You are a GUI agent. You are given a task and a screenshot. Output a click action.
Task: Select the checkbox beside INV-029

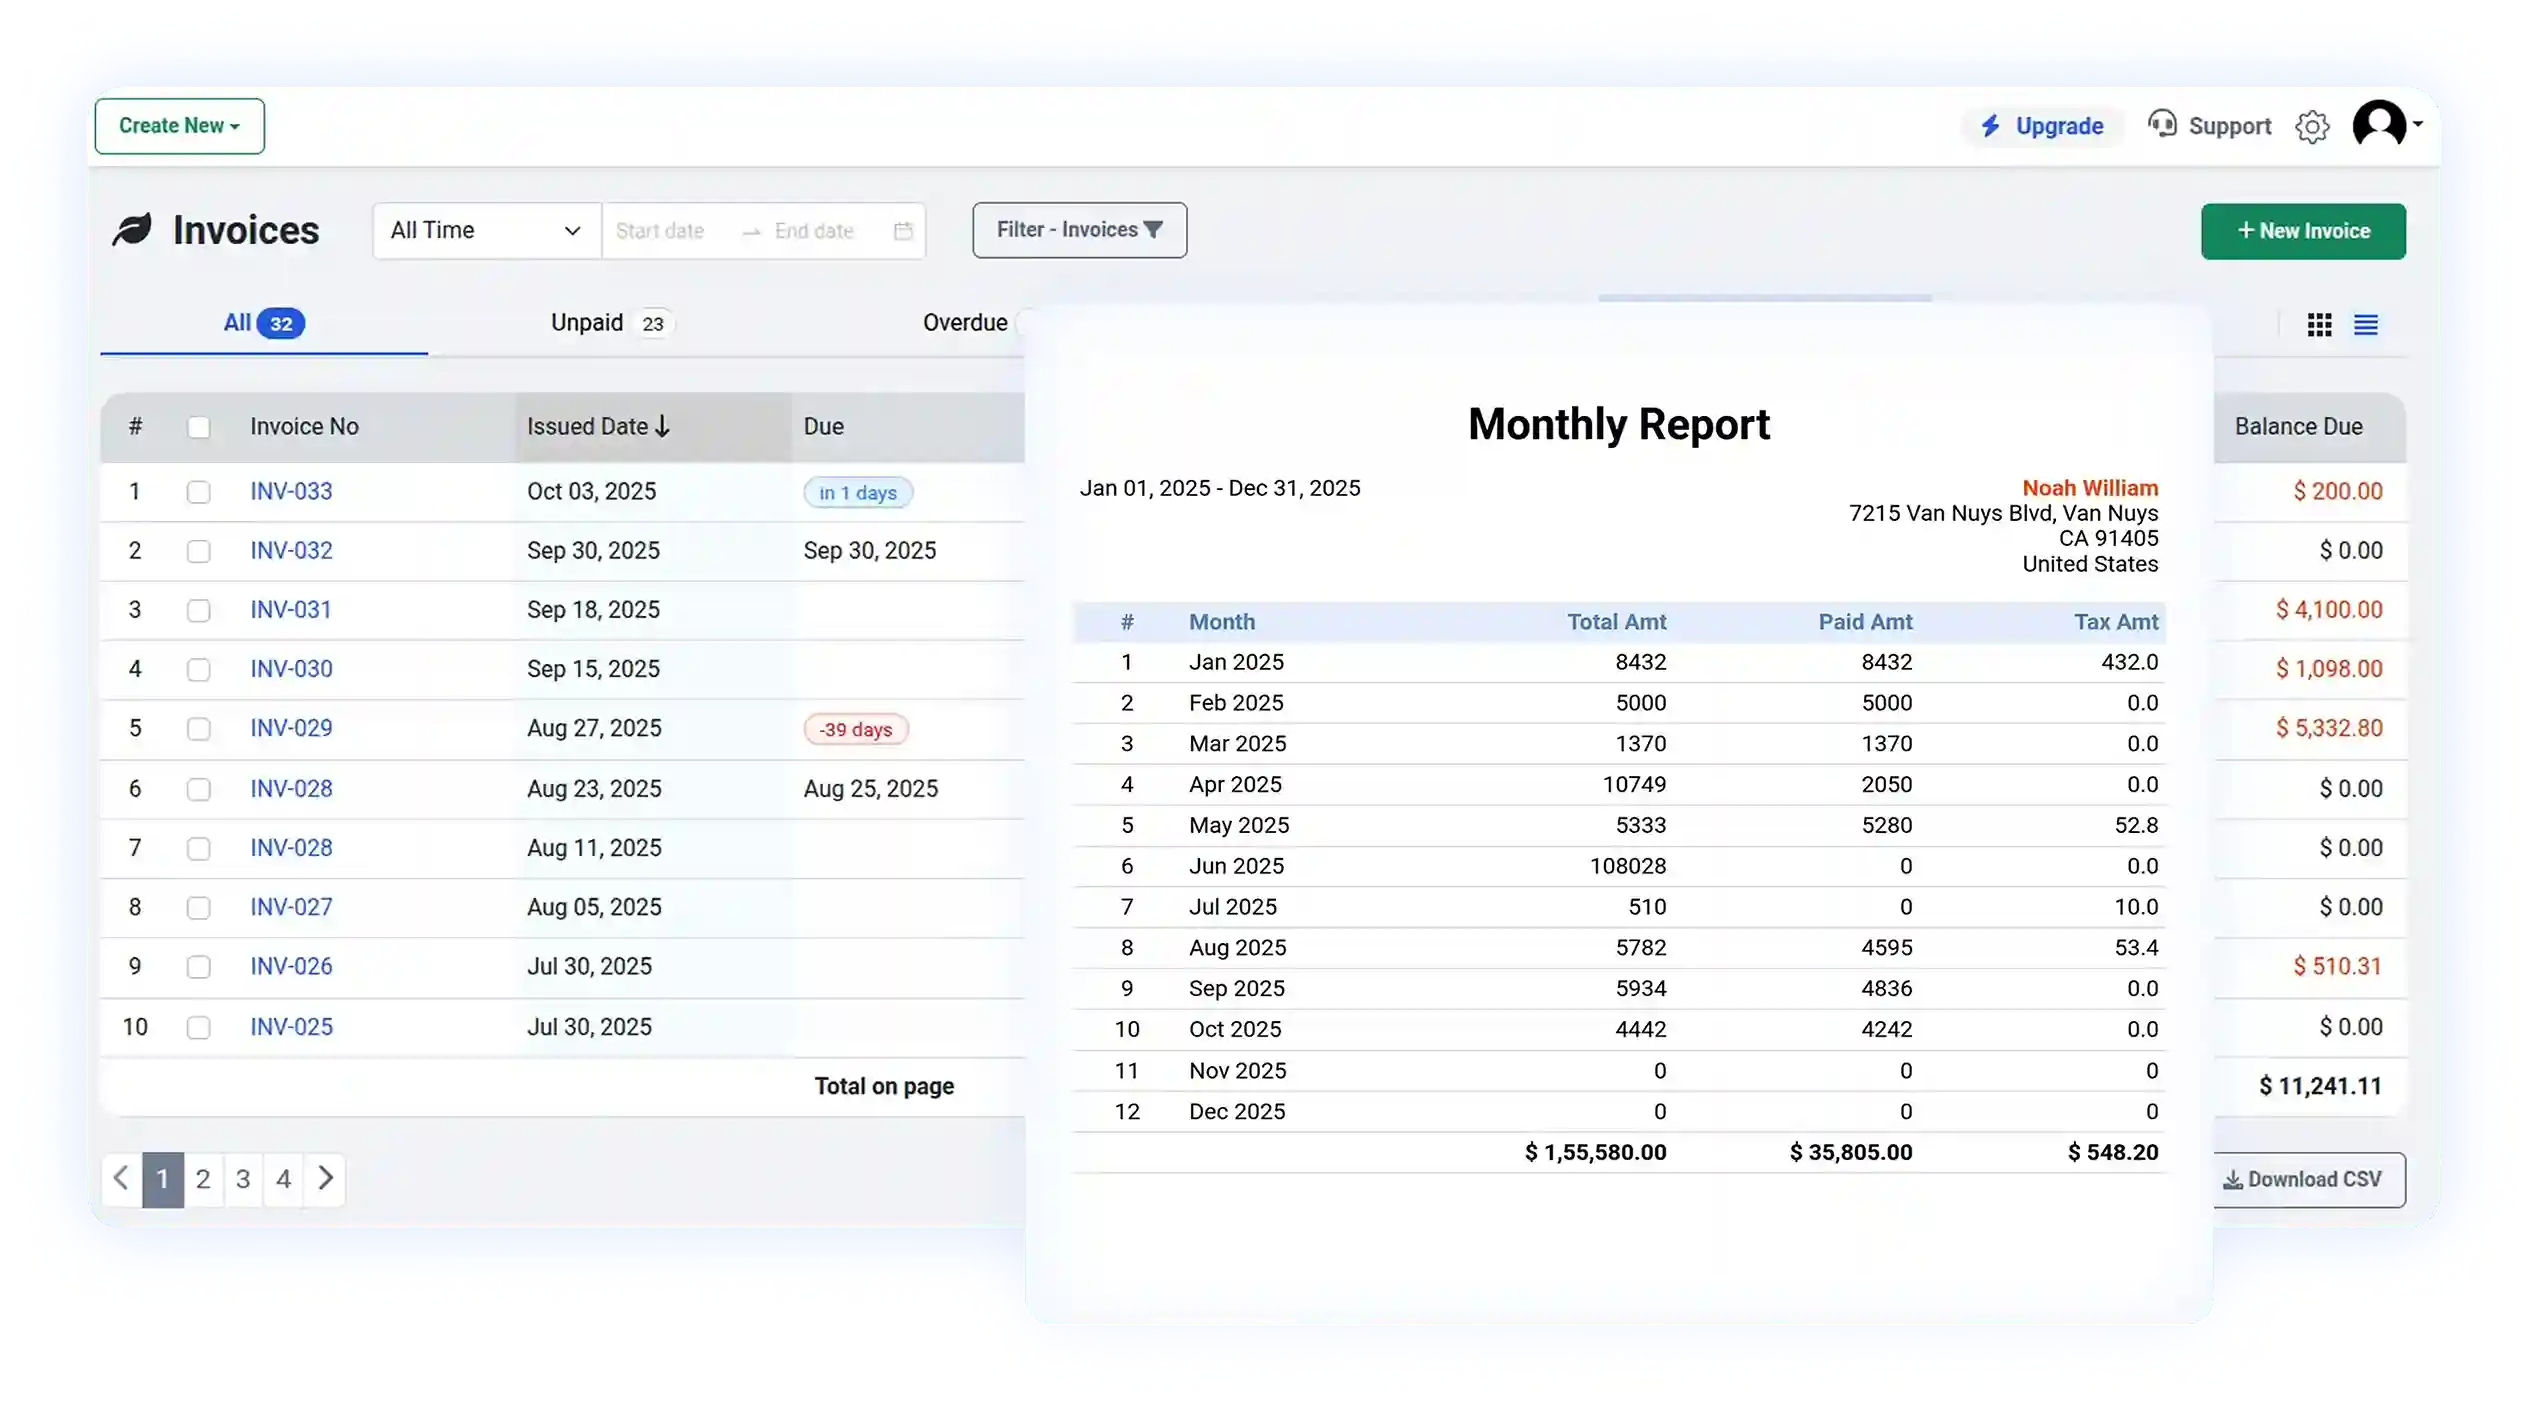(x=200, y=728)
